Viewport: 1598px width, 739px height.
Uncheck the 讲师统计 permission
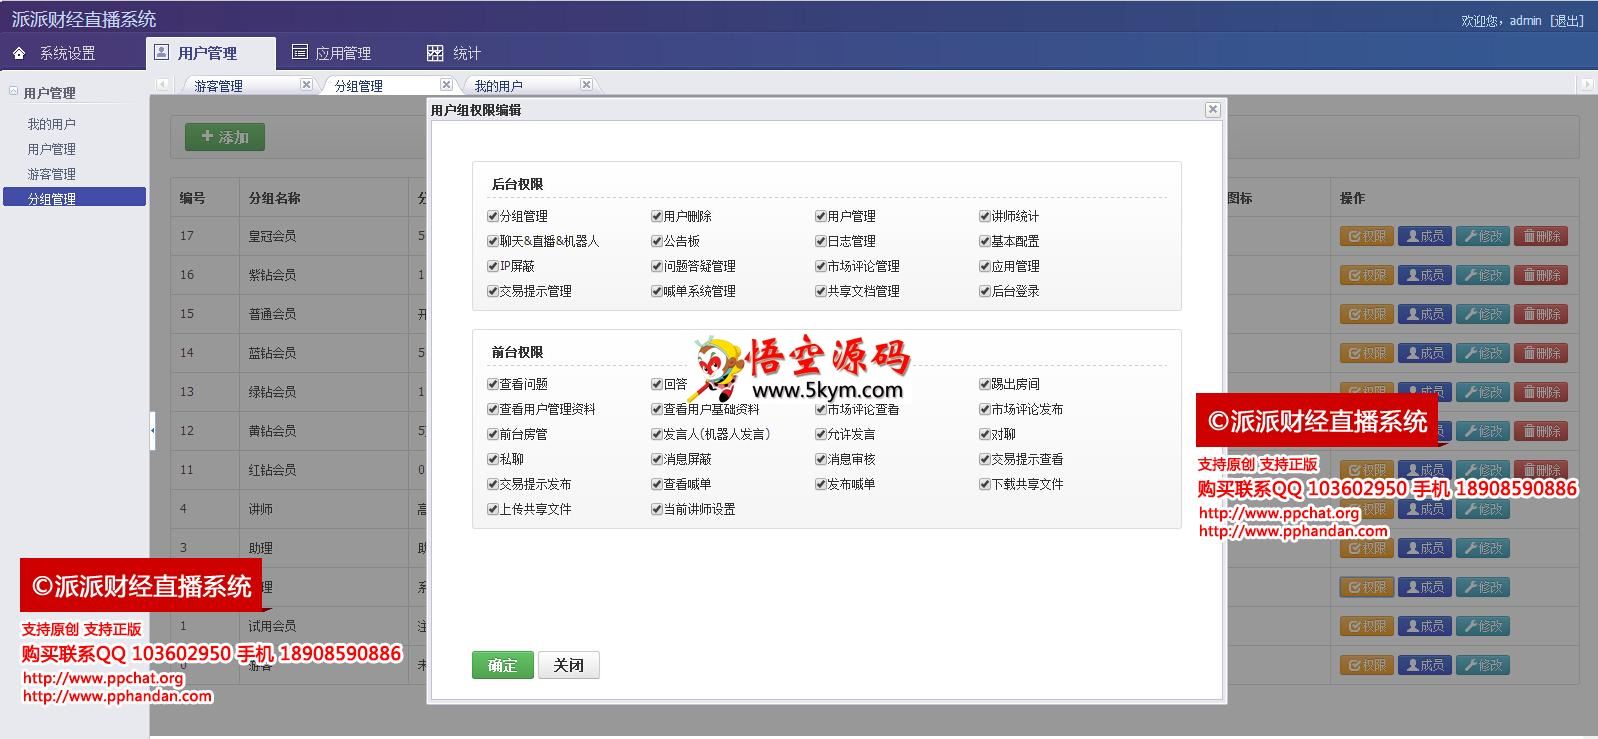pyautogui.click(x=984, y=216)
